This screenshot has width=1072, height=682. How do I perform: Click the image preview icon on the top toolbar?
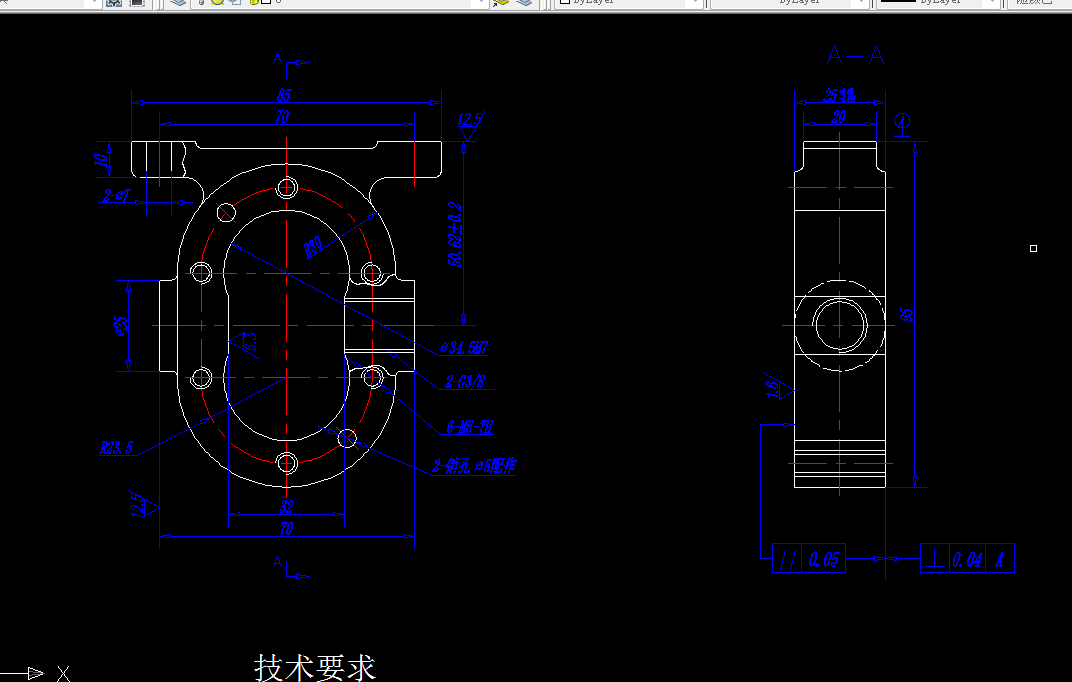point(114,4)
